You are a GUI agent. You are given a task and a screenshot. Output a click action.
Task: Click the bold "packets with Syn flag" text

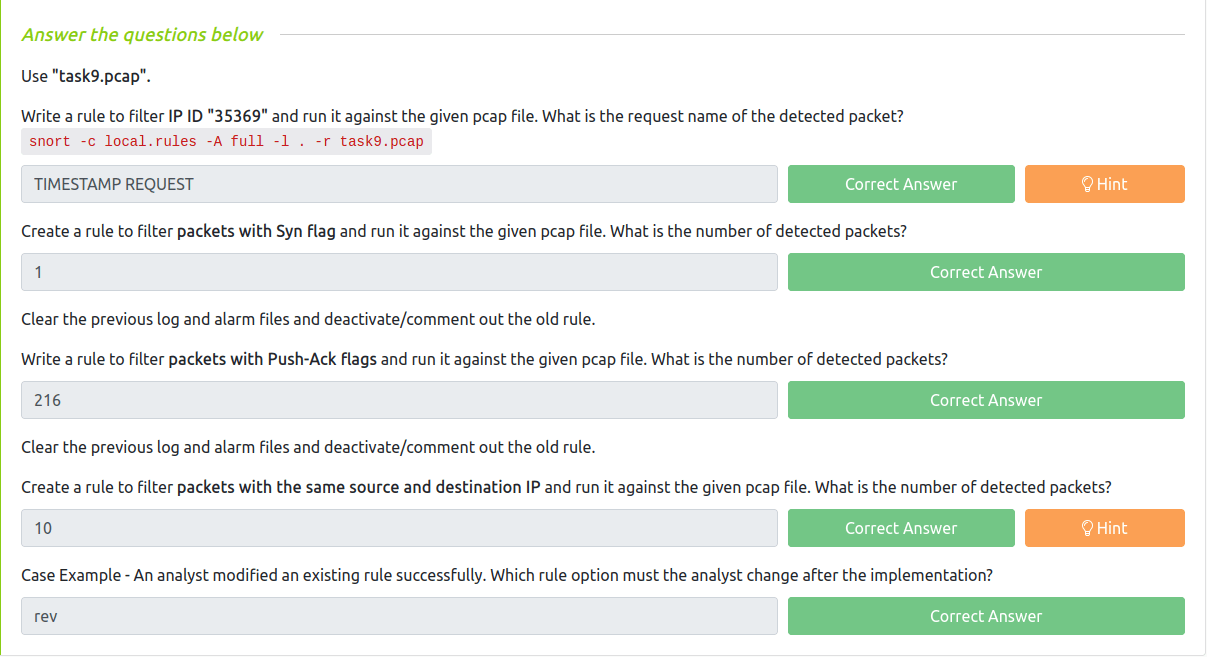coord(256,231)
